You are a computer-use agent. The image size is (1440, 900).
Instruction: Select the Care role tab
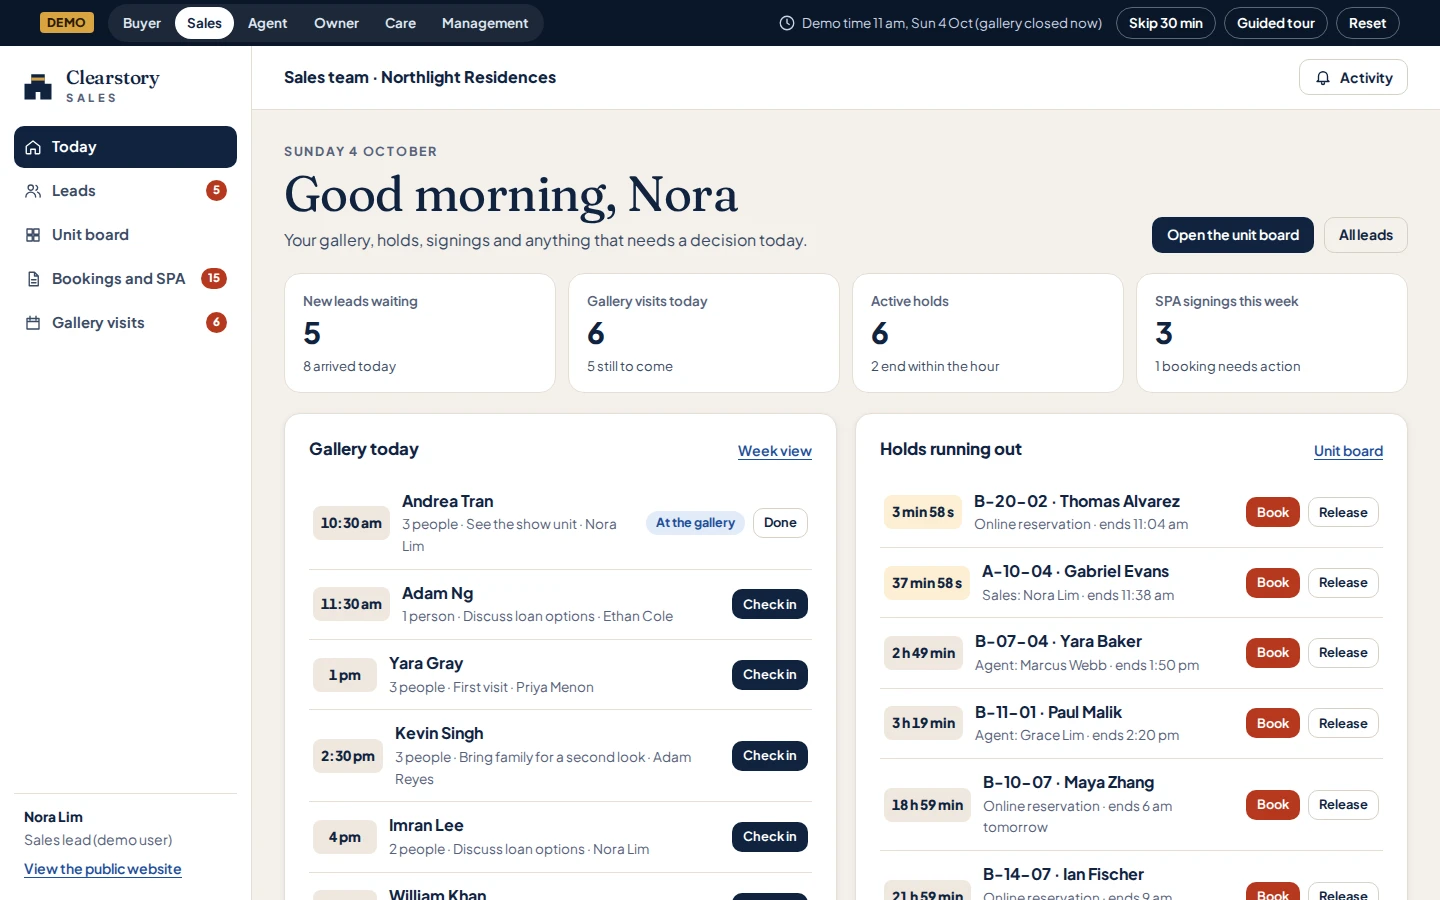(400, 23)
